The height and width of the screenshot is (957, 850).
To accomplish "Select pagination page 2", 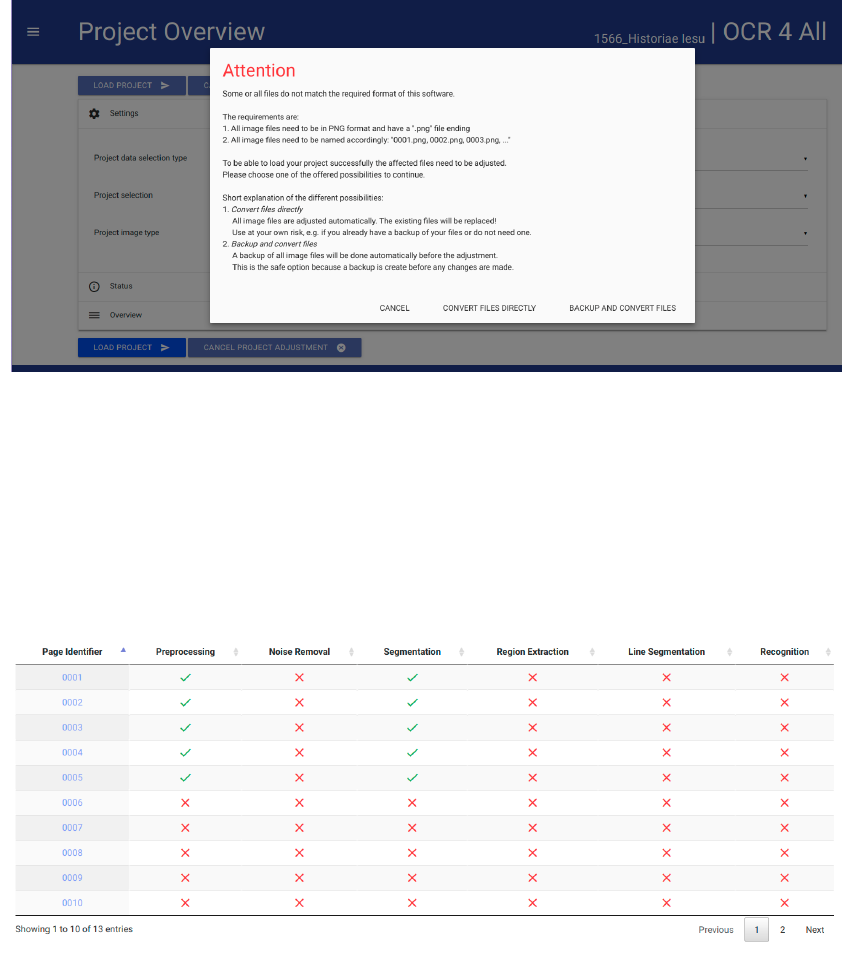I will click(782, 930).
